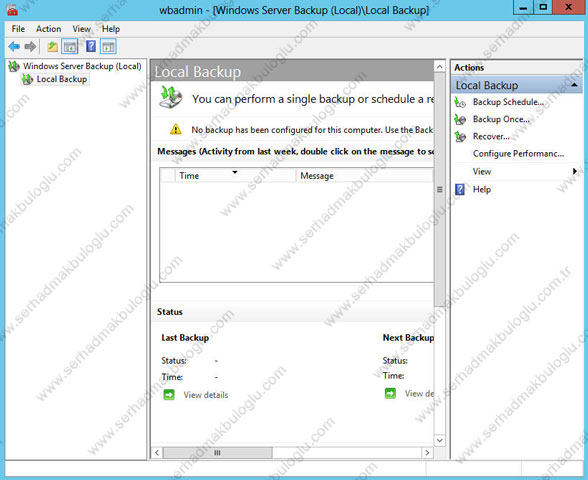The image size is (588, 480).
Task: Close the wbadmin window
Action: (x=568, y=7)
